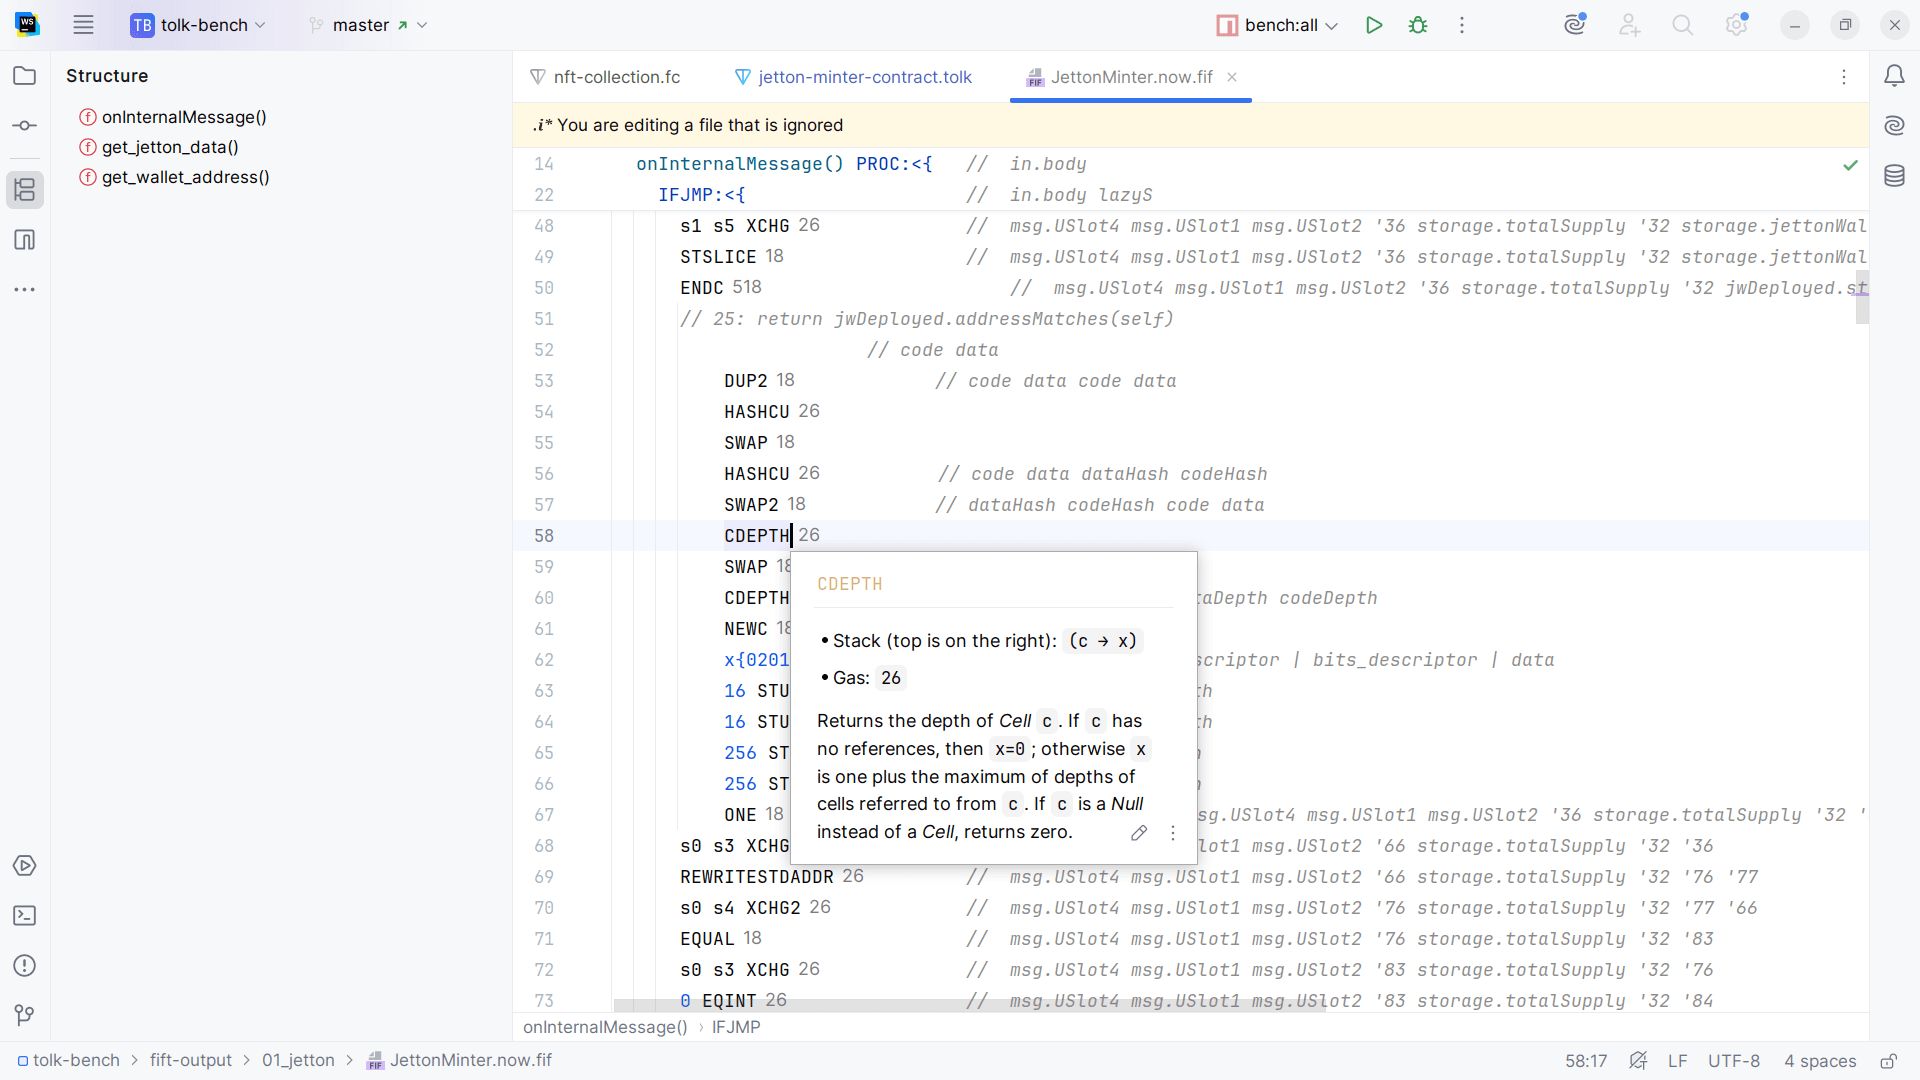Open fift-output in navigation bar

coord(190,1060)
